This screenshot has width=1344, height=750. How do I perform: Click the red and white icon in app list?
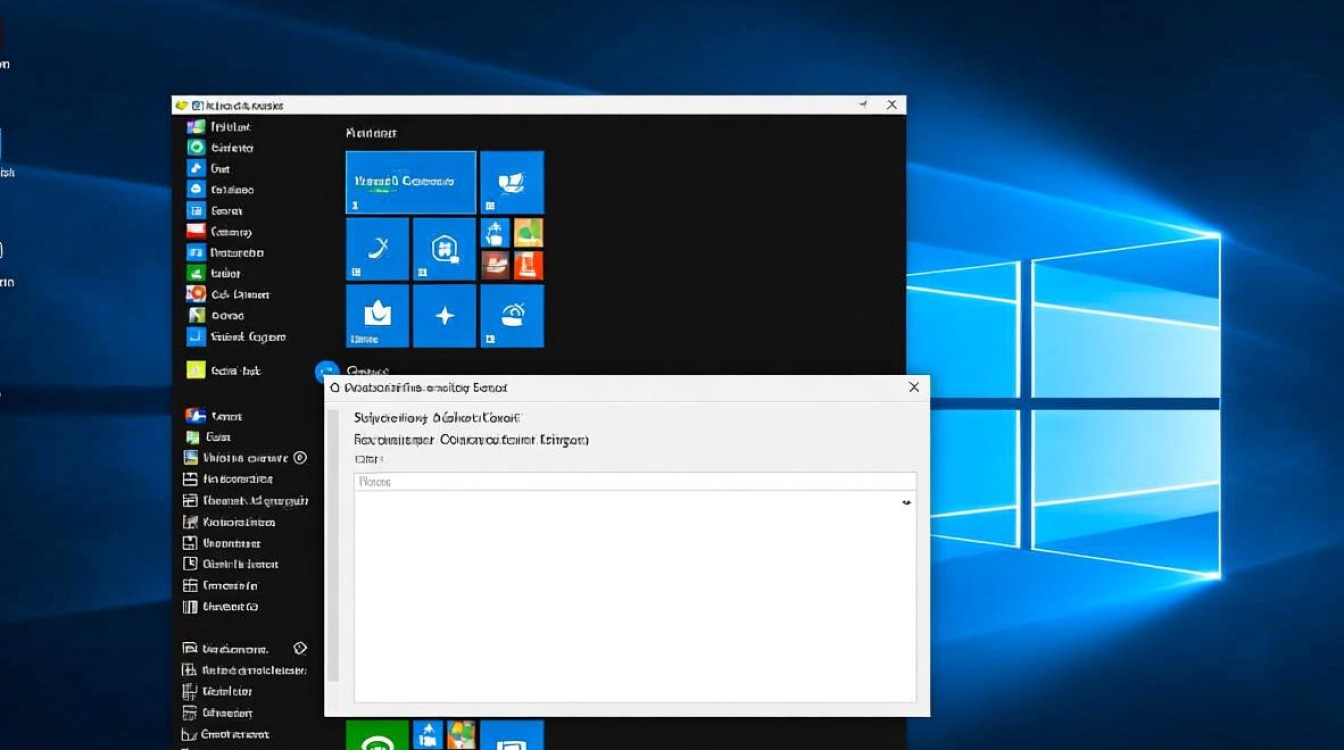(196, 231)
